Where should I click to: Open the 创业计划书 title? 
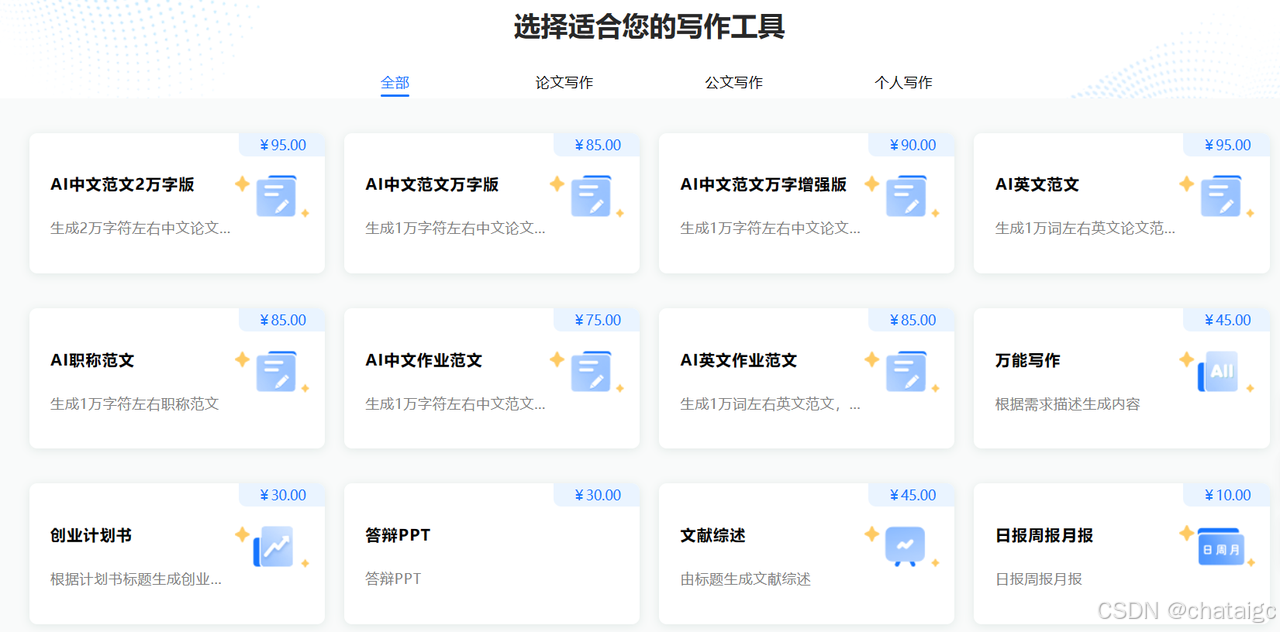point(91,536)
